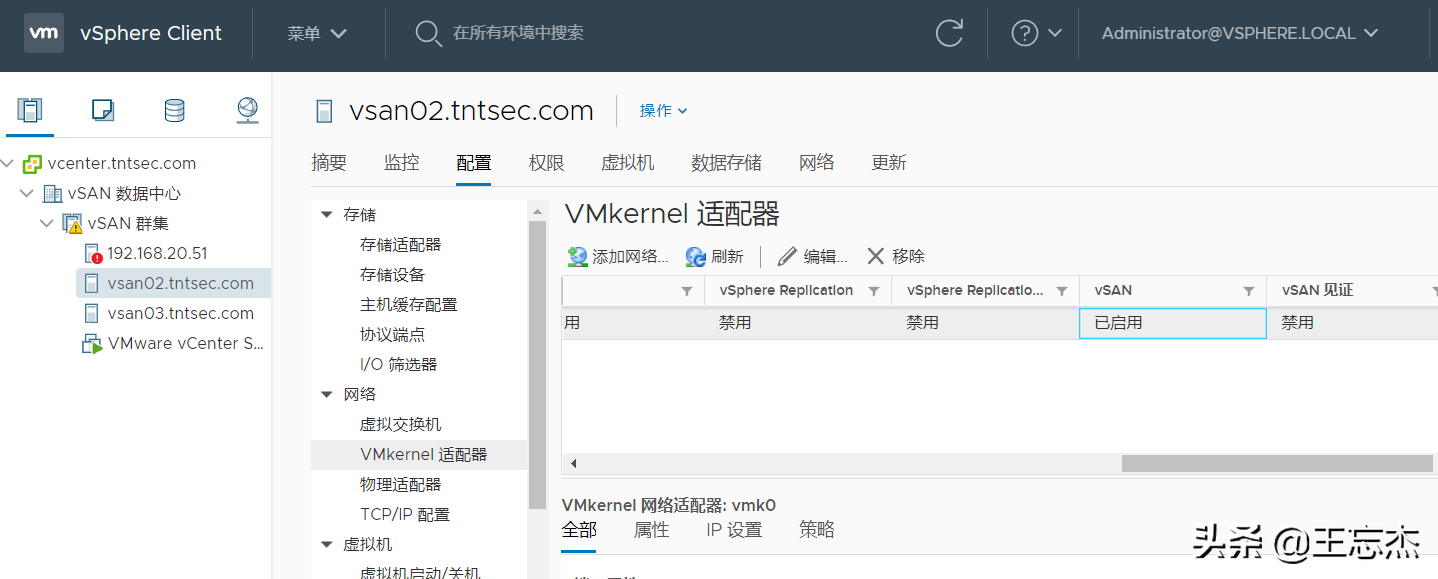The width and height of the screenshot is (1438, 579).
Task: Switch to the 属性 details tab
Action: click(651, 530)
